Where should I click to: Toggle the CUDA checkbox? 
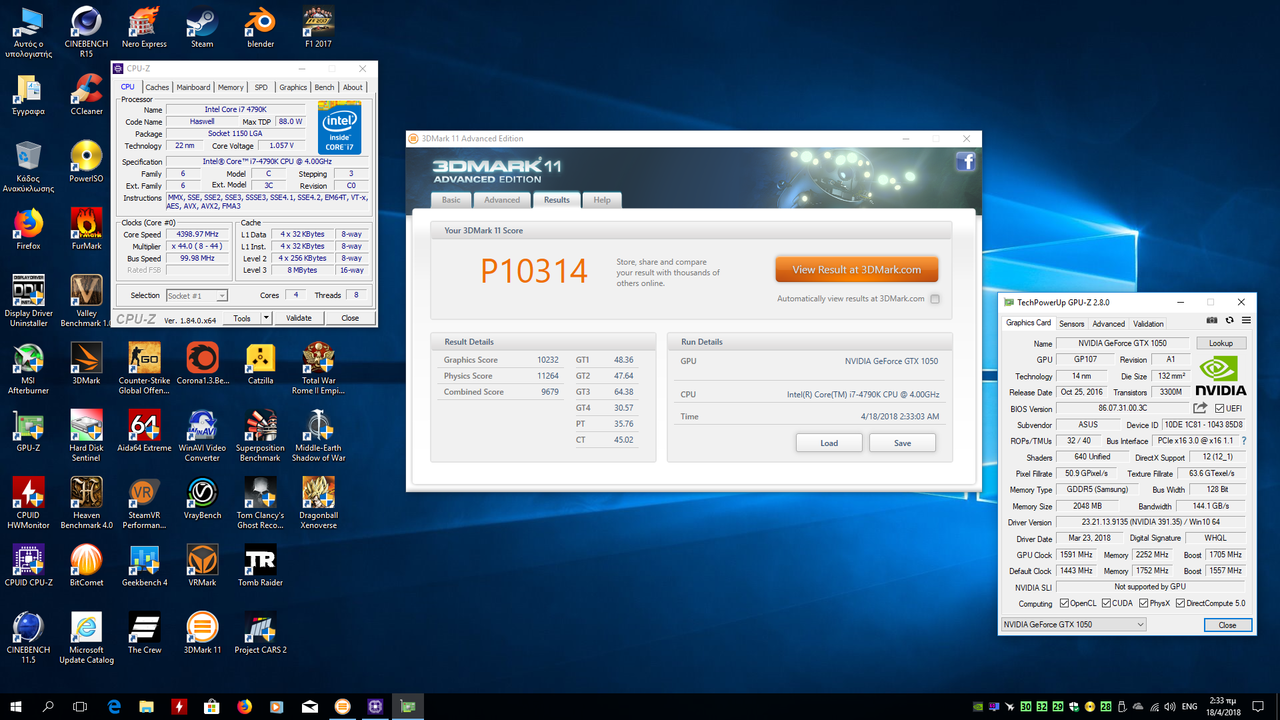click(1106, 604)
